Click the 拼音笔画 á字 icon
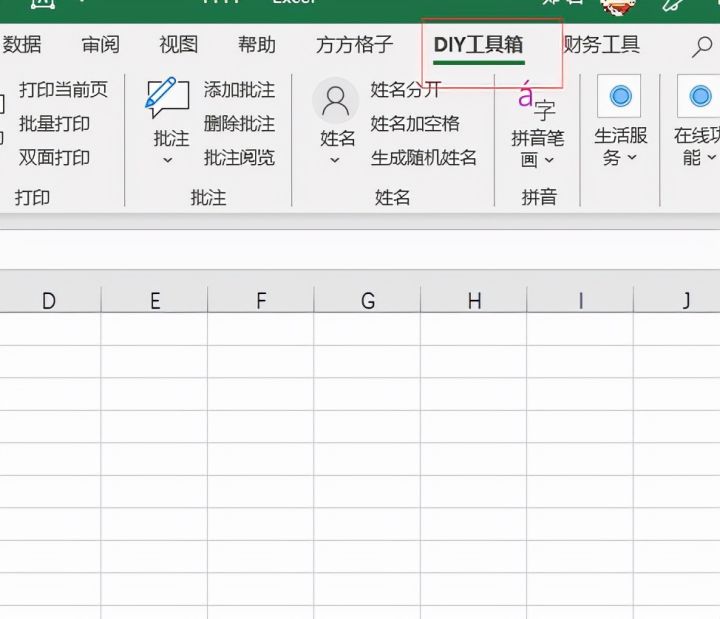720x619 pixels. pos(536,101)
